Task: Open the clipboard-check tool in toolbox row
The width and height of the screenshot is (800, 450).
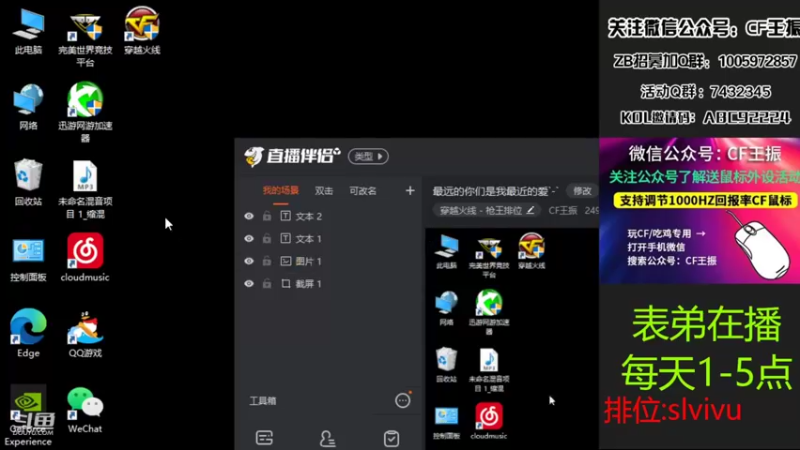Action: click(391, 438)
